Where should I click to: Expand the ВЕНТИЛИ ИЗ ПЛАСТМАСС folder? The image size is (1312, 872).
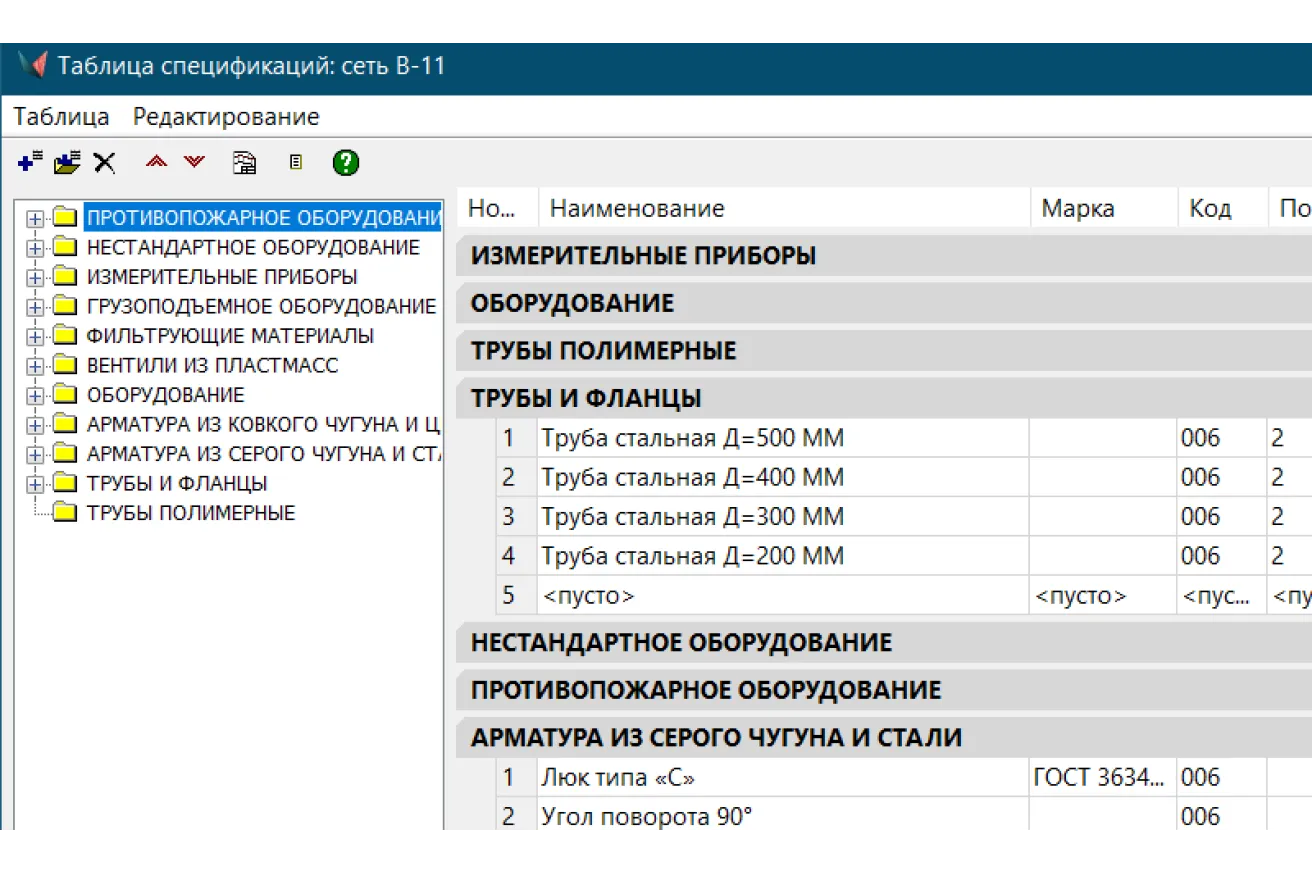pyautogui.click(x=33, y=365)
